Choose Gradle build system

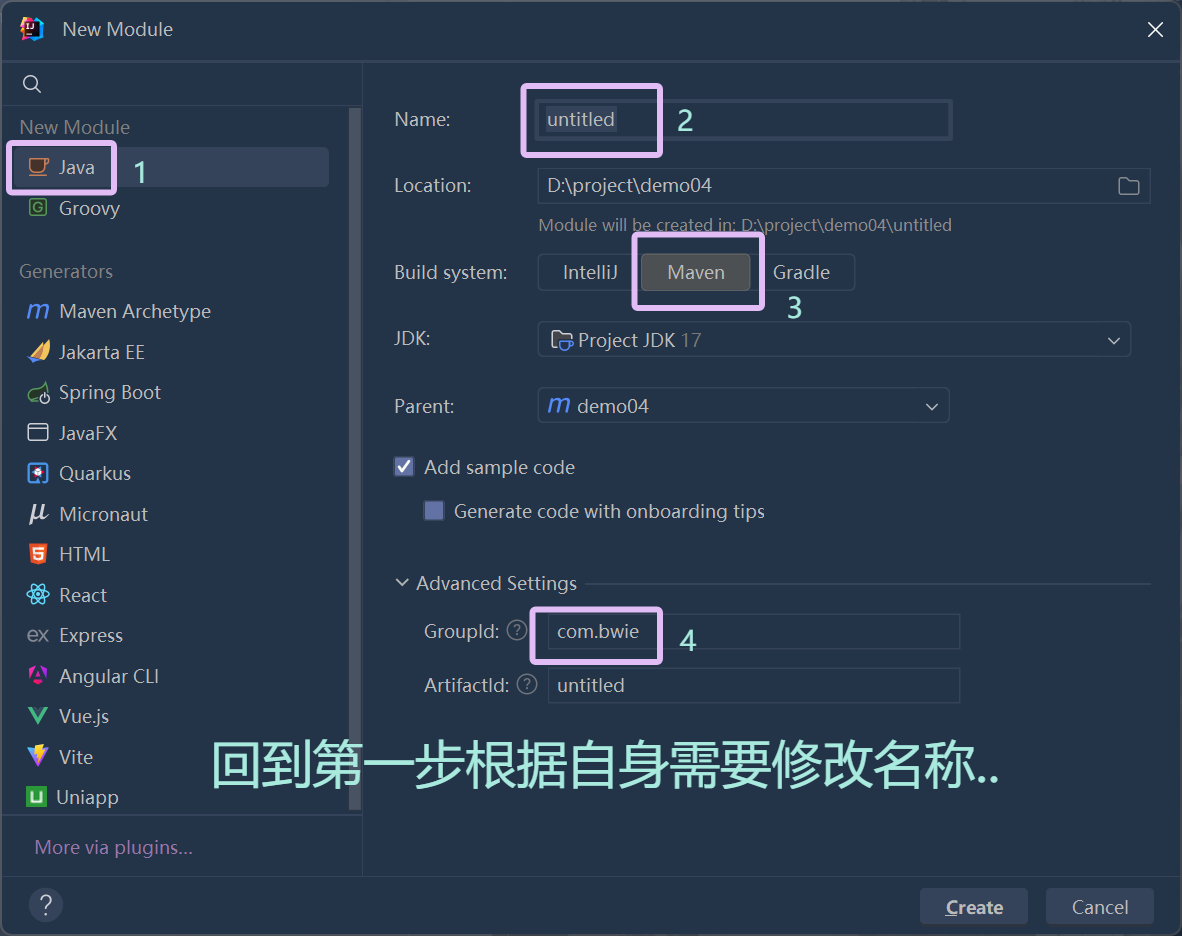(x=801, y=272)
